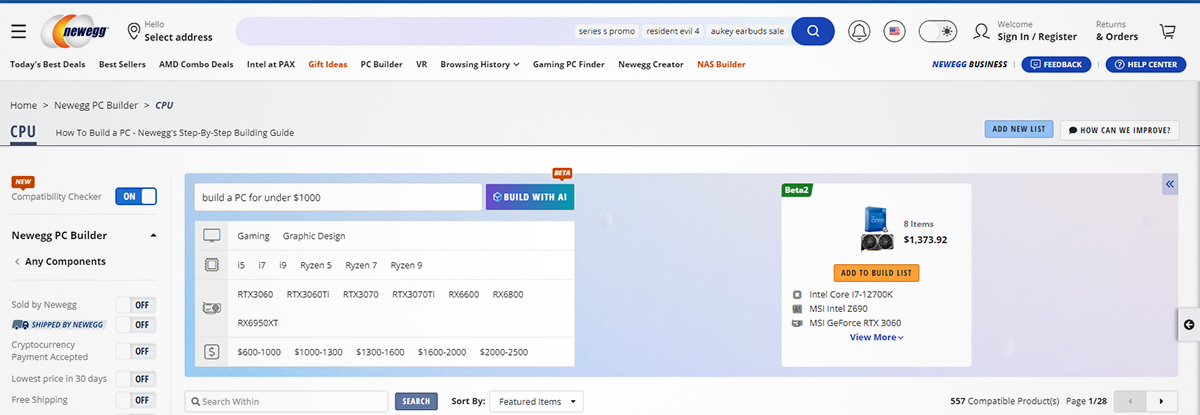1200x415 pixels.
Task: Click the monitor usage icon
Action: tap(211, 236)
